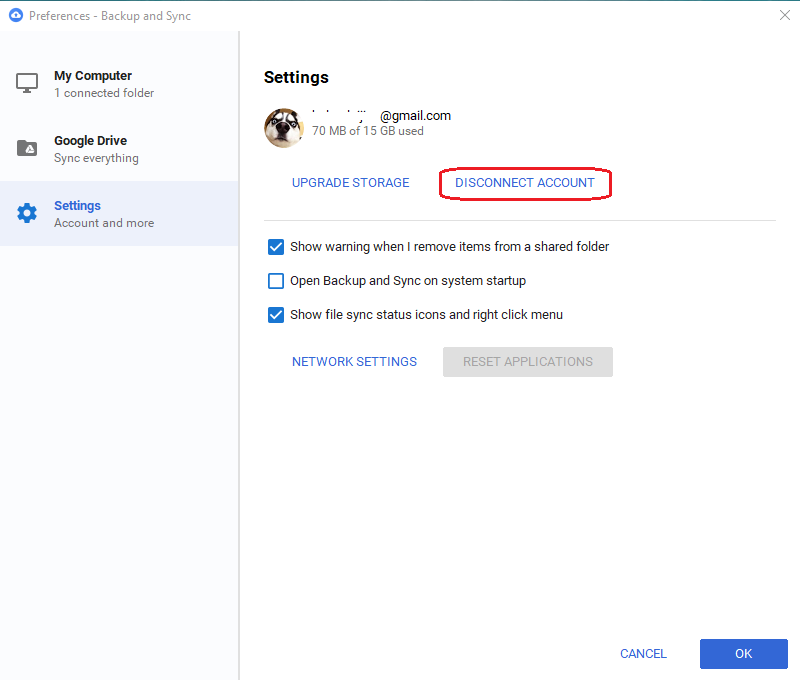This screenshot has width=800, height=680.
Task: Click the gmail.com account label
Action: 415,115
